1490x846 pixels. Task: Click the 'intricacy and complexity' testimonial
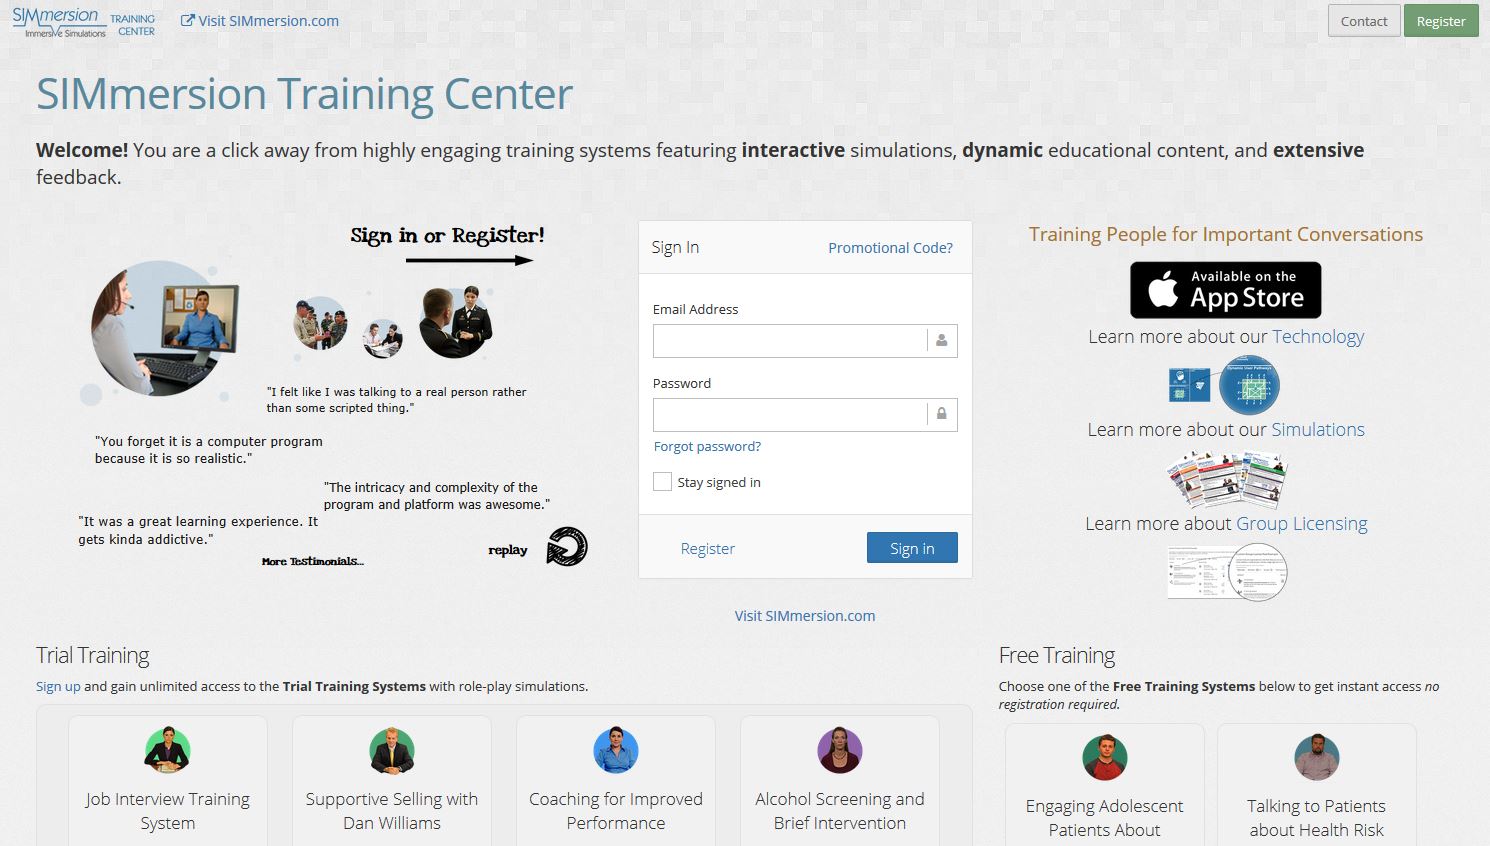[x=436, y=496]
